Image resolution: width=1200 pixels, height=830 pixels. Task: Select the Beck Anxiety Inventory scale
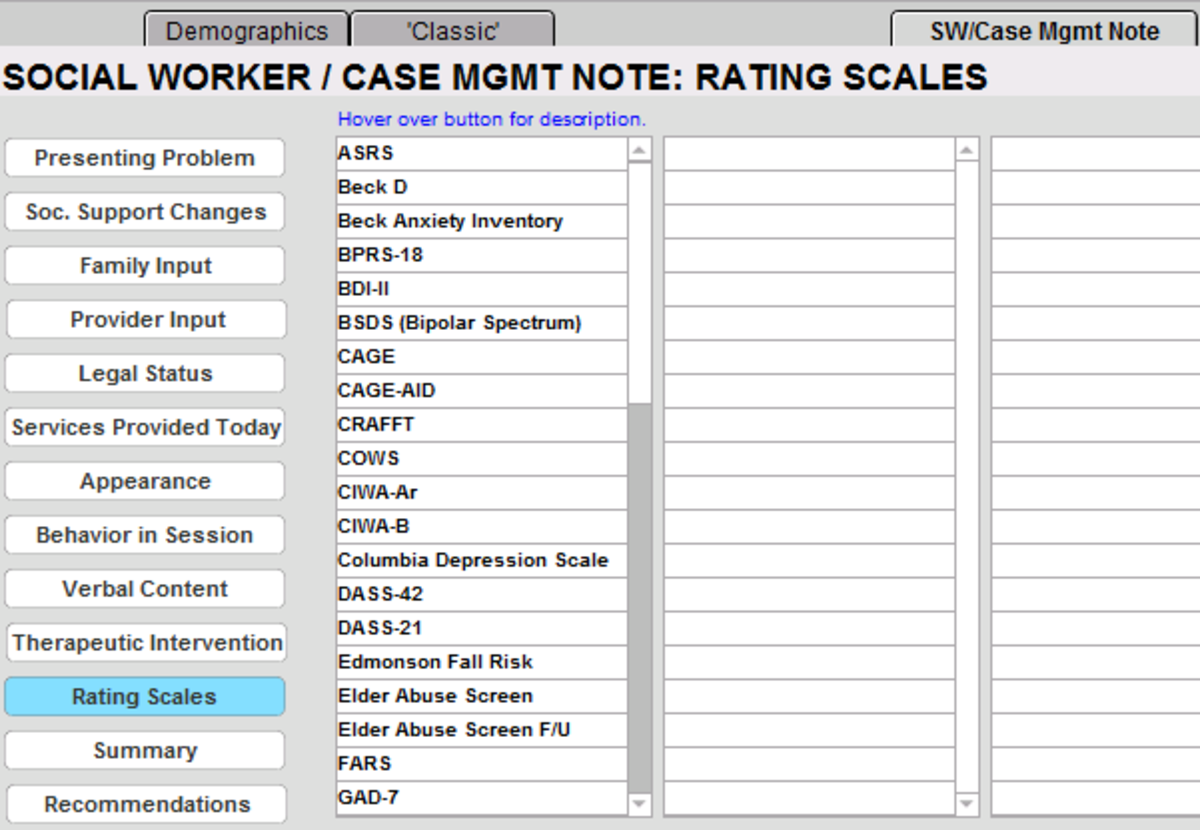(x=450, y=221)
